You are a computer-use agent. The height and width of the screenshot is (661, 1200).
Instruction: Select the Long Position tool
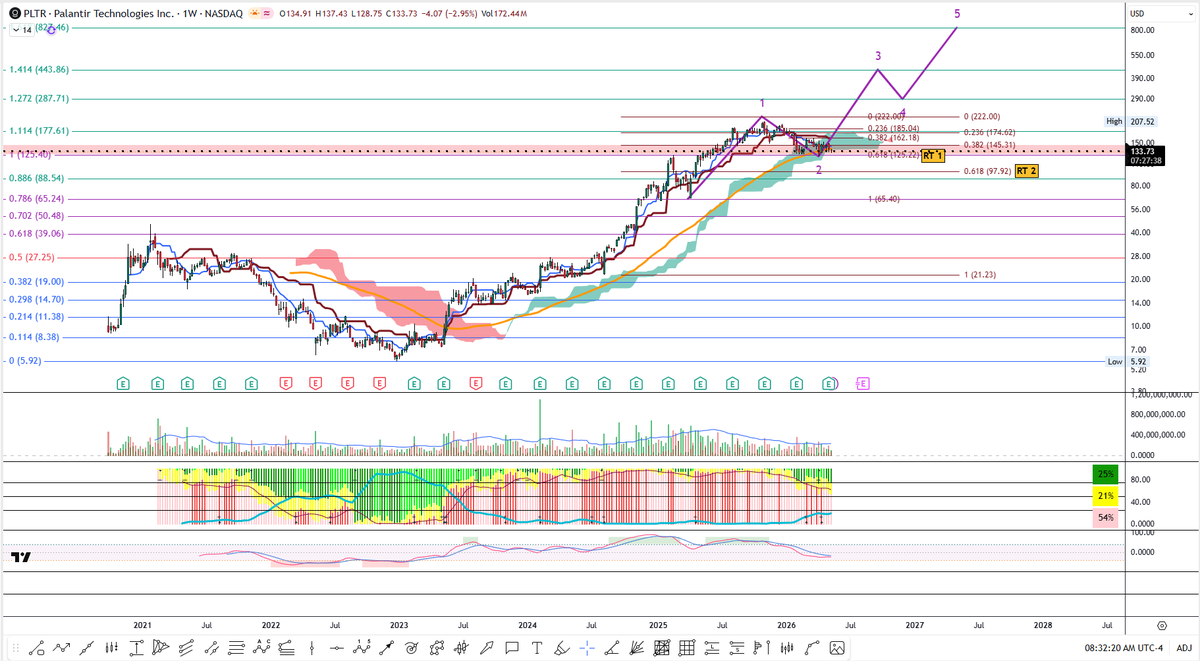click(712, 648)
